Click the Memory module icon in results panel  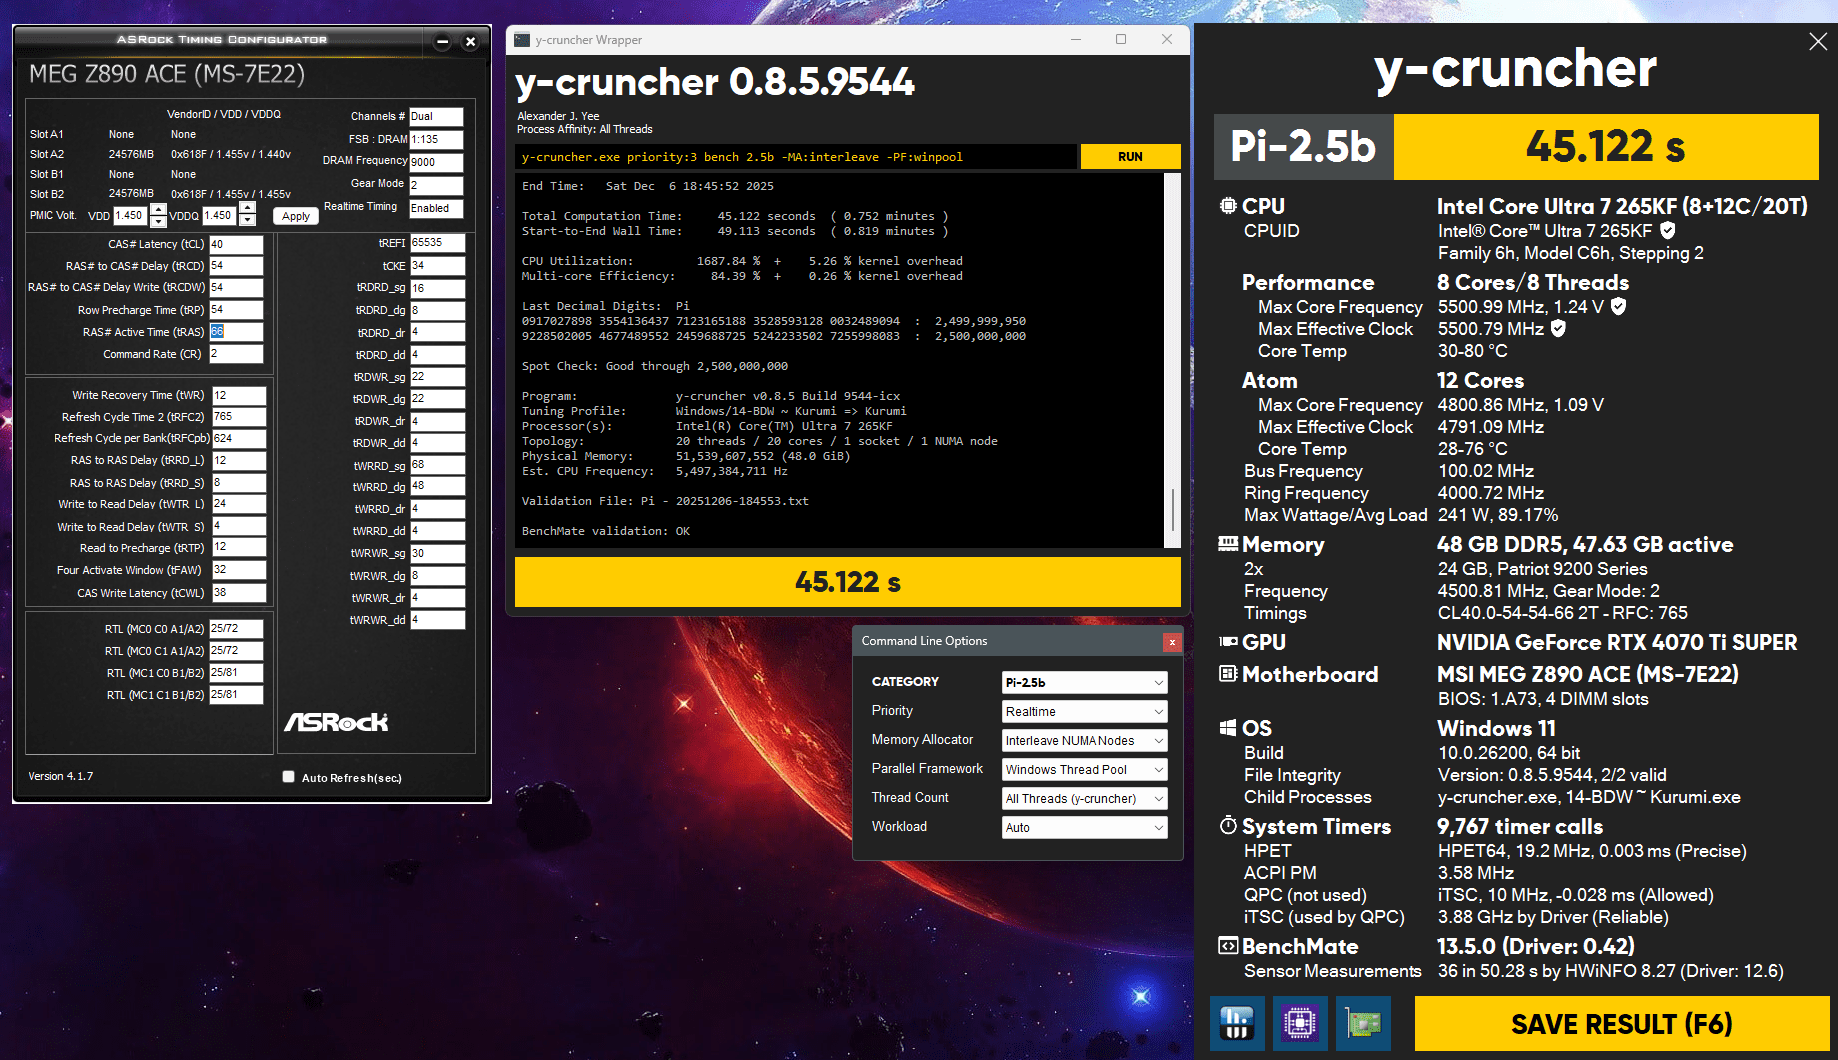pos(1228,544)
